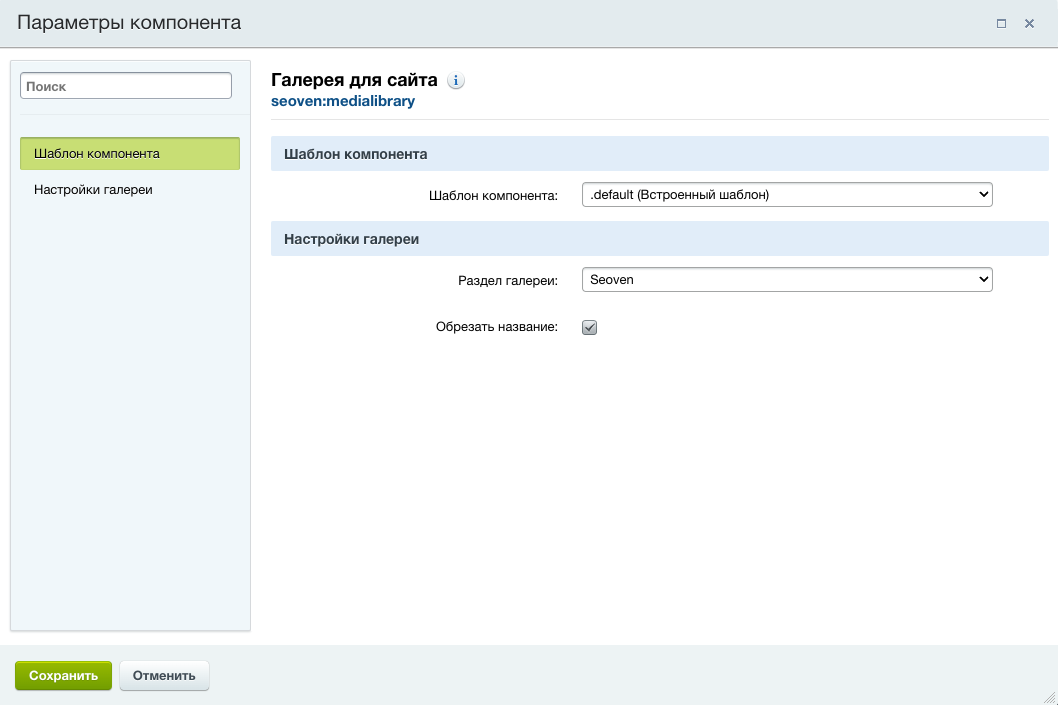
Task: Click the seoven:medialibrary component name
Action: pyautogui.click(x=342, y=101)
